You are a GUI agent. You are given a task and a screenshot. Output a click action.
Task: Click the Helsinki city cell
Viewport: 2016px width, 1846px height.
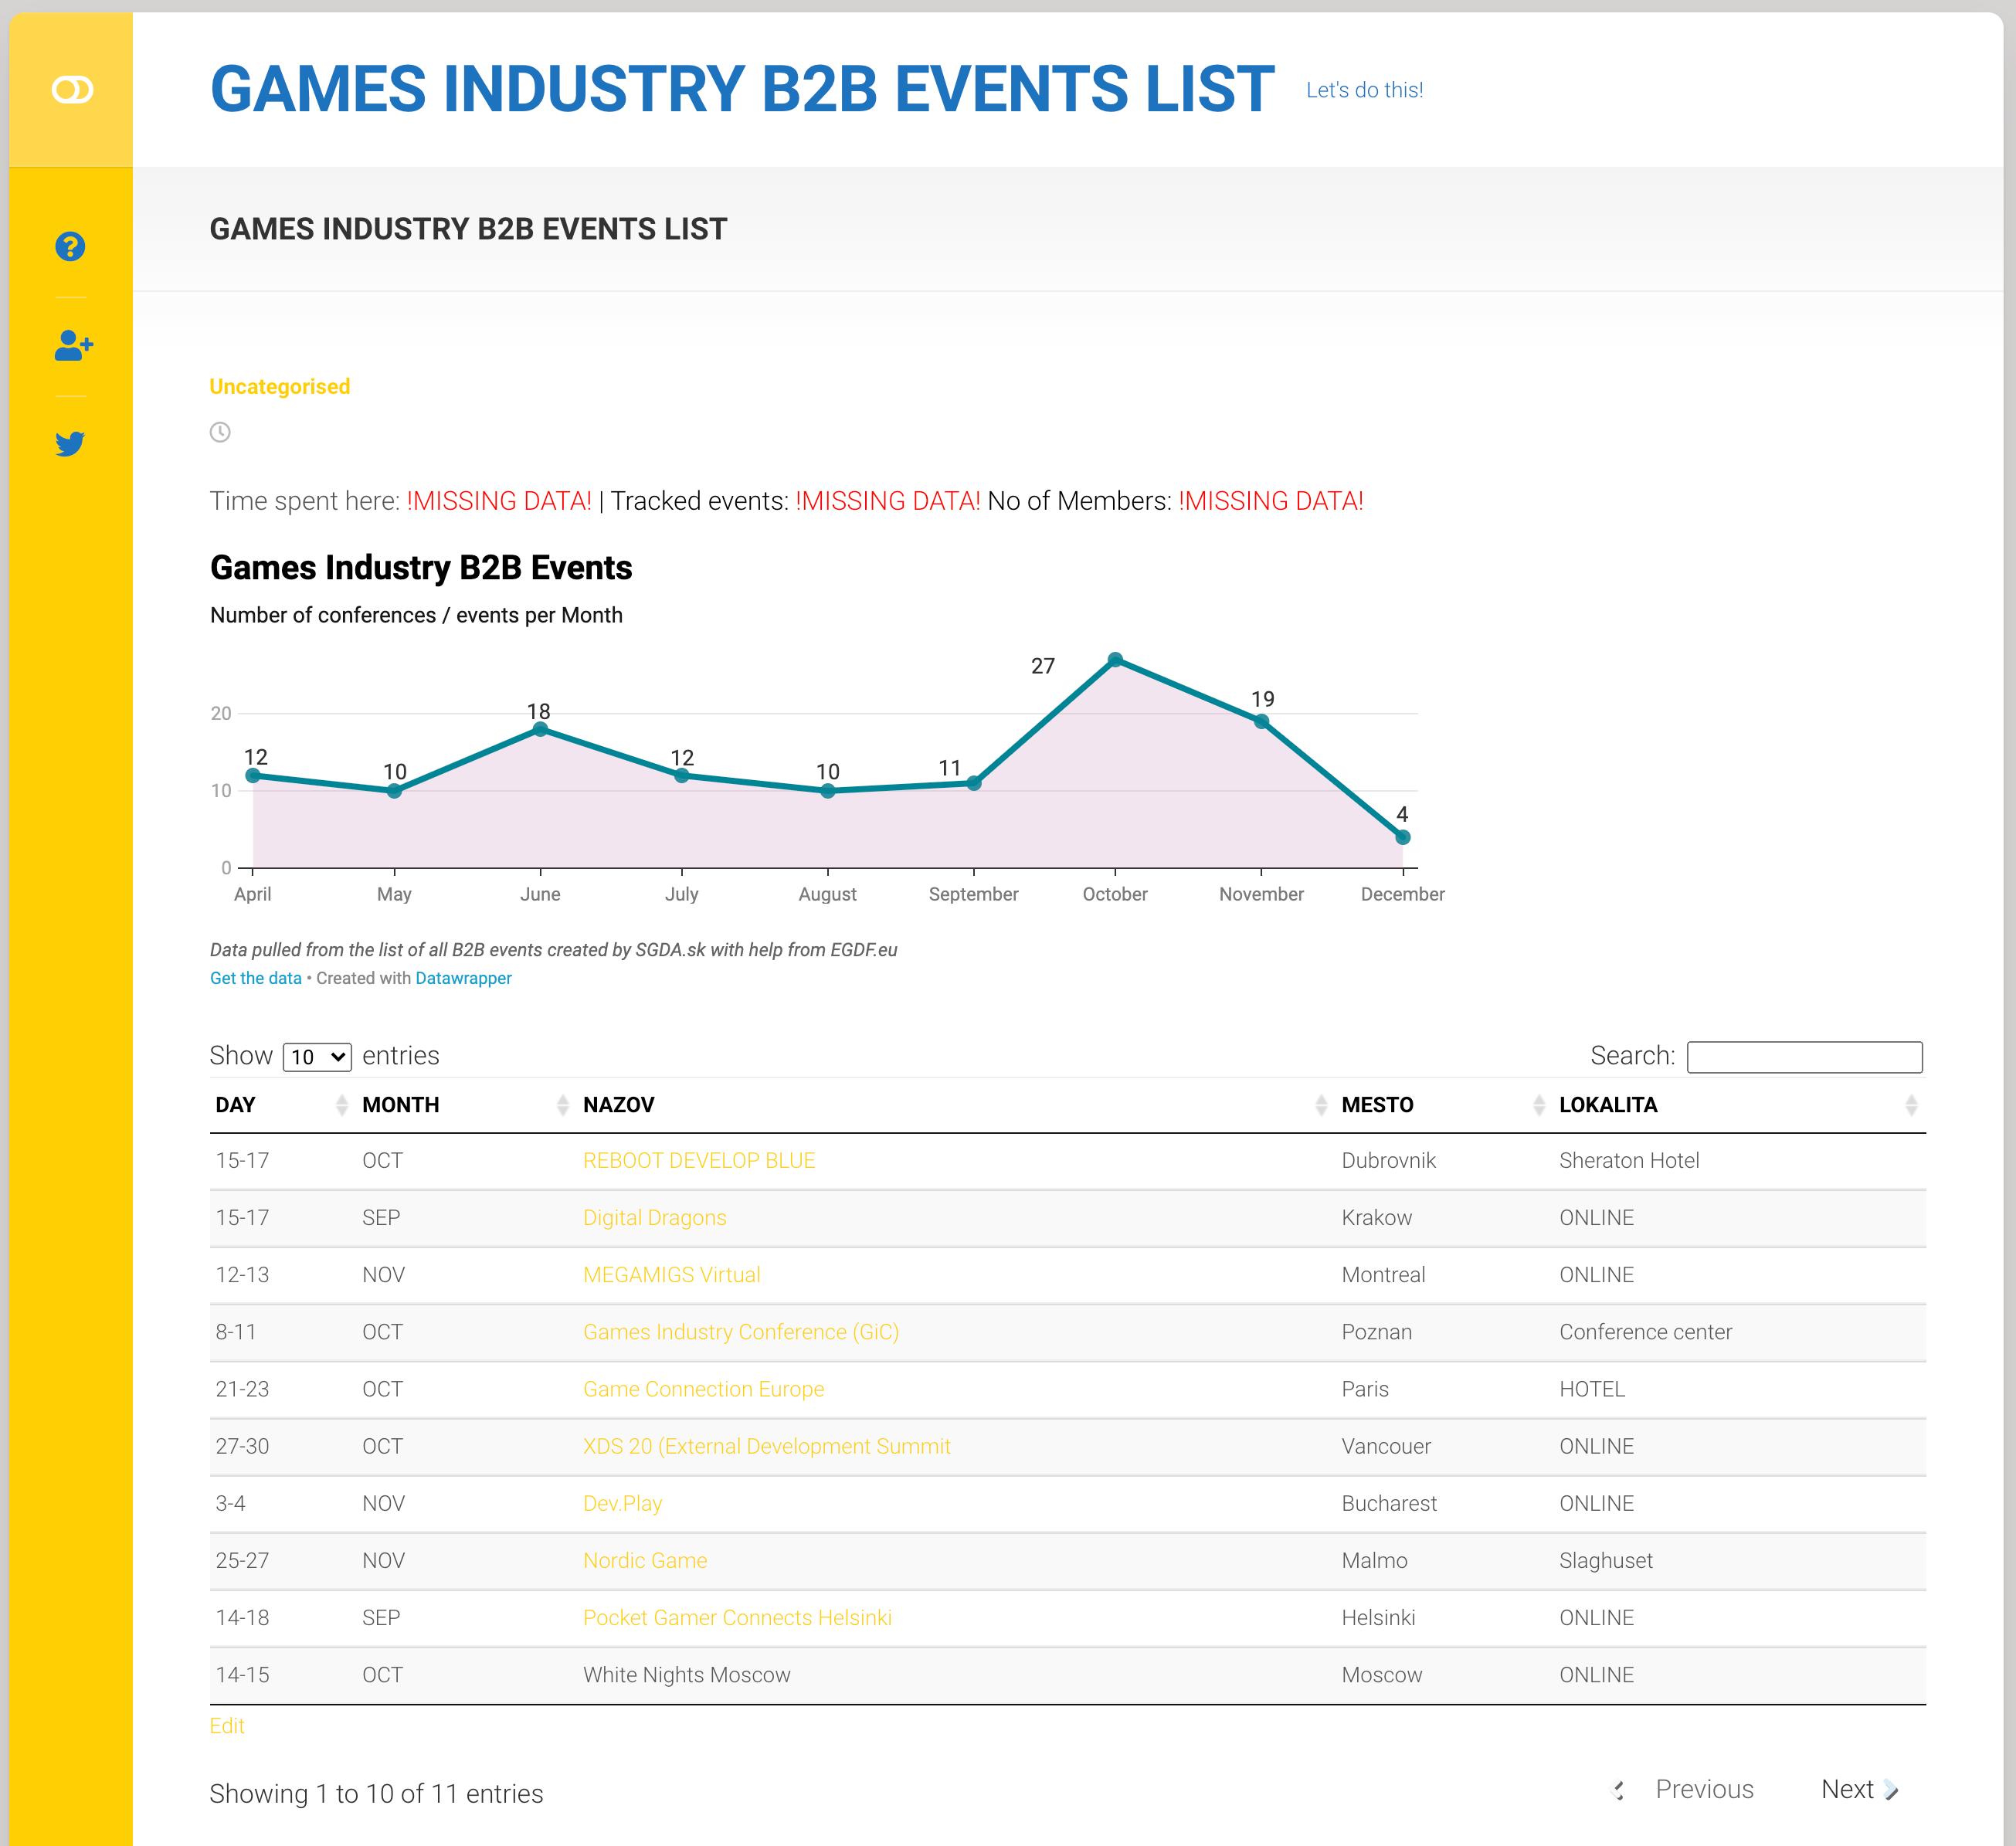pyautogui.click(x=1378, y=1617)
